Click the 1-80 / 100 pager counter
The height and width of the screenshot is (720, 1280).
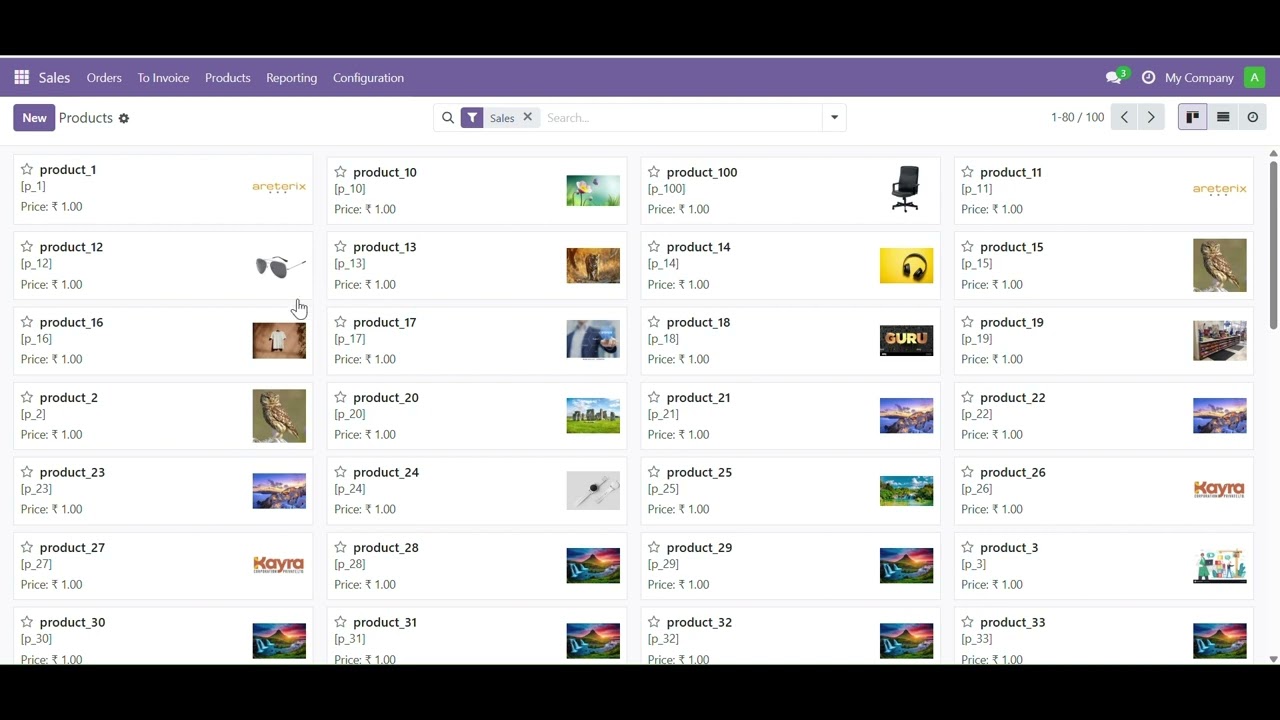[x=1077, y=118]
